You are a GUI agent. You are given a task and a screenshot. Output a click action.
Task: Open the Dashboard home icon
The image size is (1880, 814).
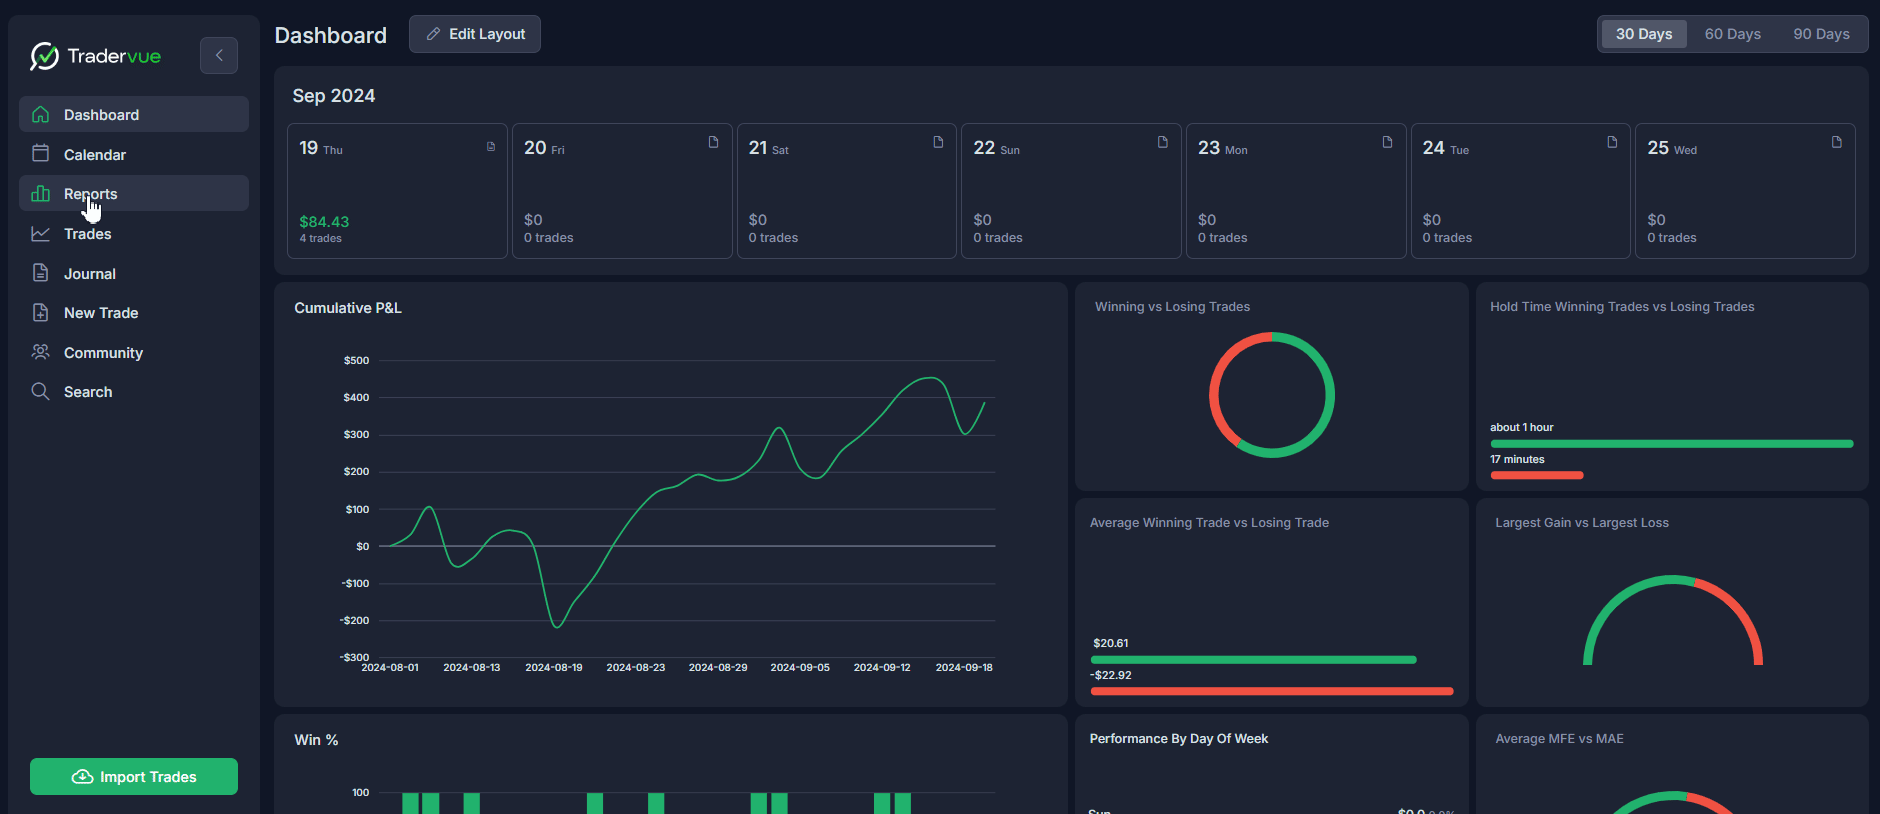41,114
